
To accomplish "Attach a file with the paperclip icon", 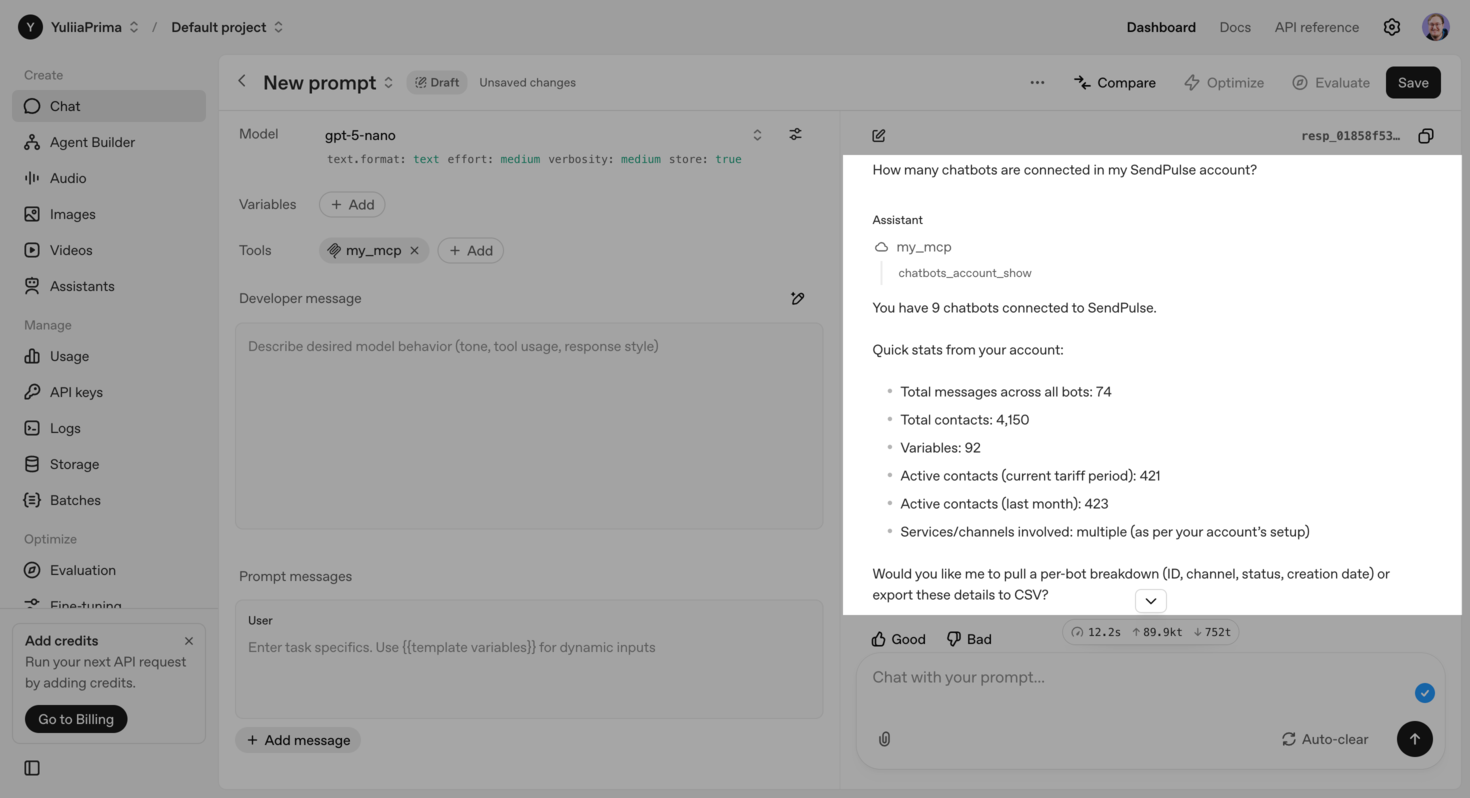I will 884,739.
